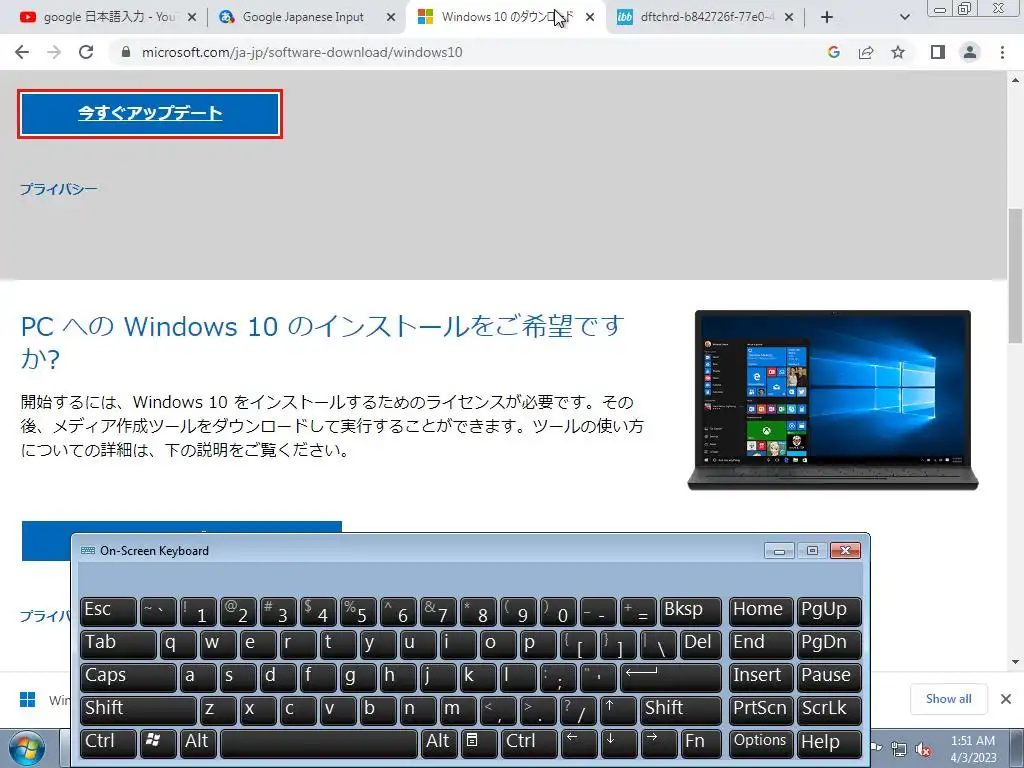Click the page vertical scrollbar thumb
Screen dimensions: 1024x768
pyautogui.click(x=1016, y=274)
